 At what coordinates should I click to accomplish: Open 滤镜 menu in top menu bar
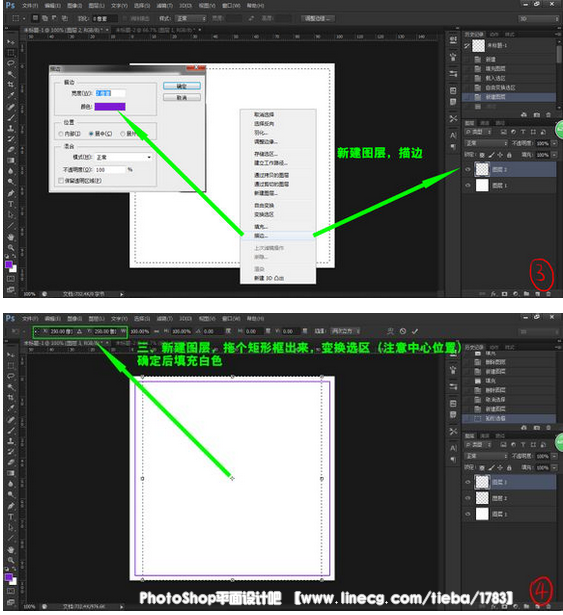164,5
